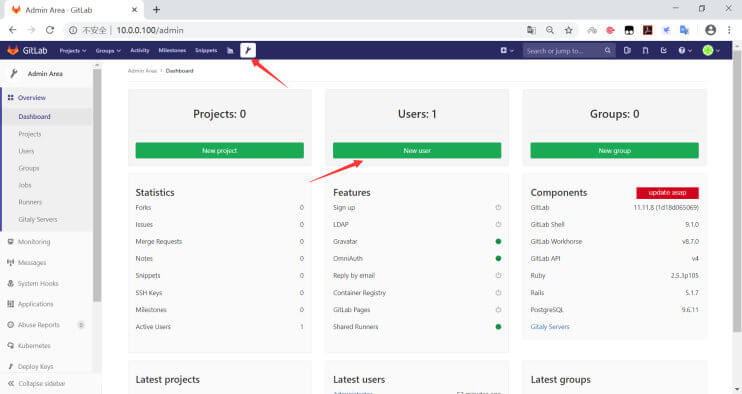Expand the Groups dropdown in navbar
The width and height of the screenshot is (742, 394).
(108, 51)
